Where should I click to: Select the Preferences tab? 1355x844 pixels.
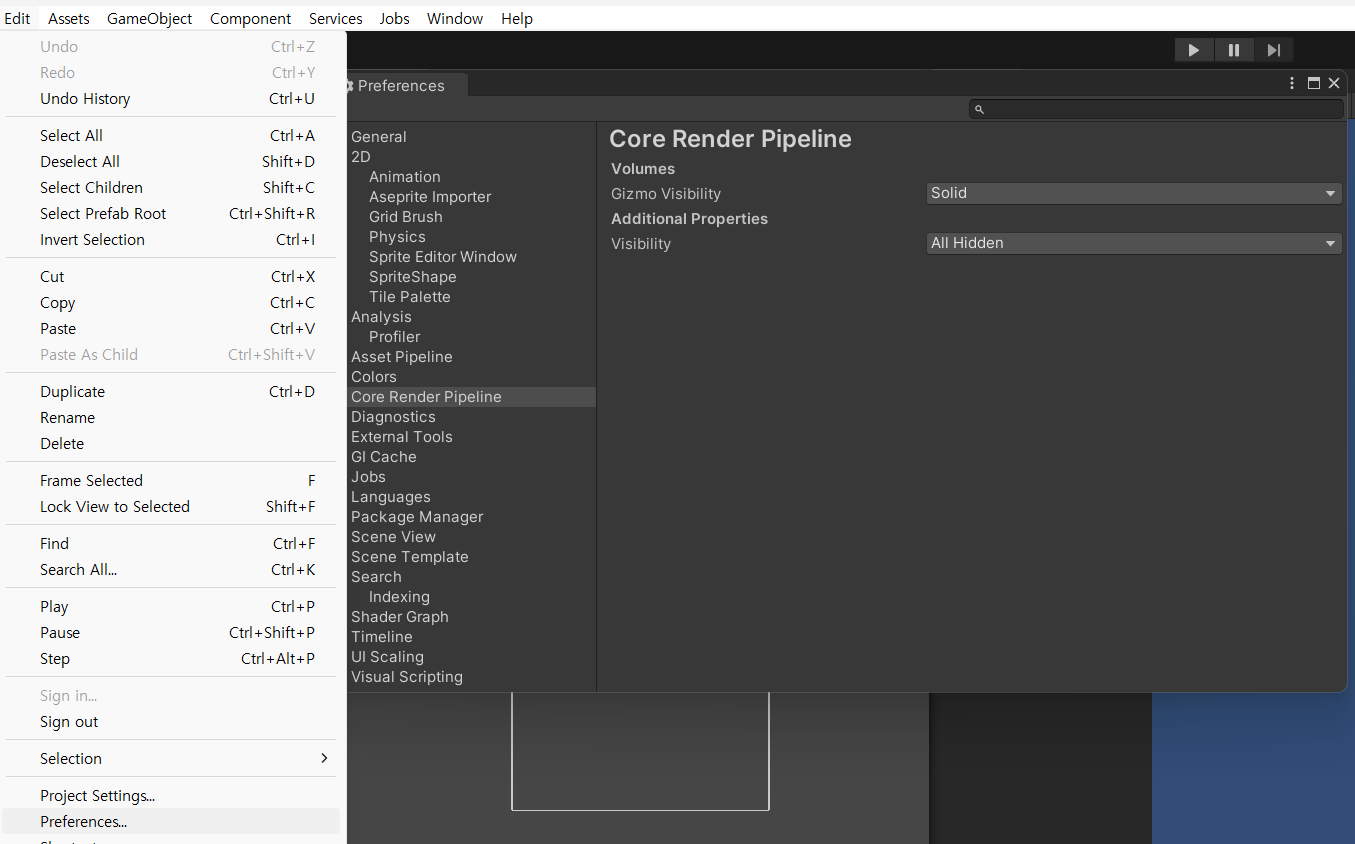[x=406, y=86]
